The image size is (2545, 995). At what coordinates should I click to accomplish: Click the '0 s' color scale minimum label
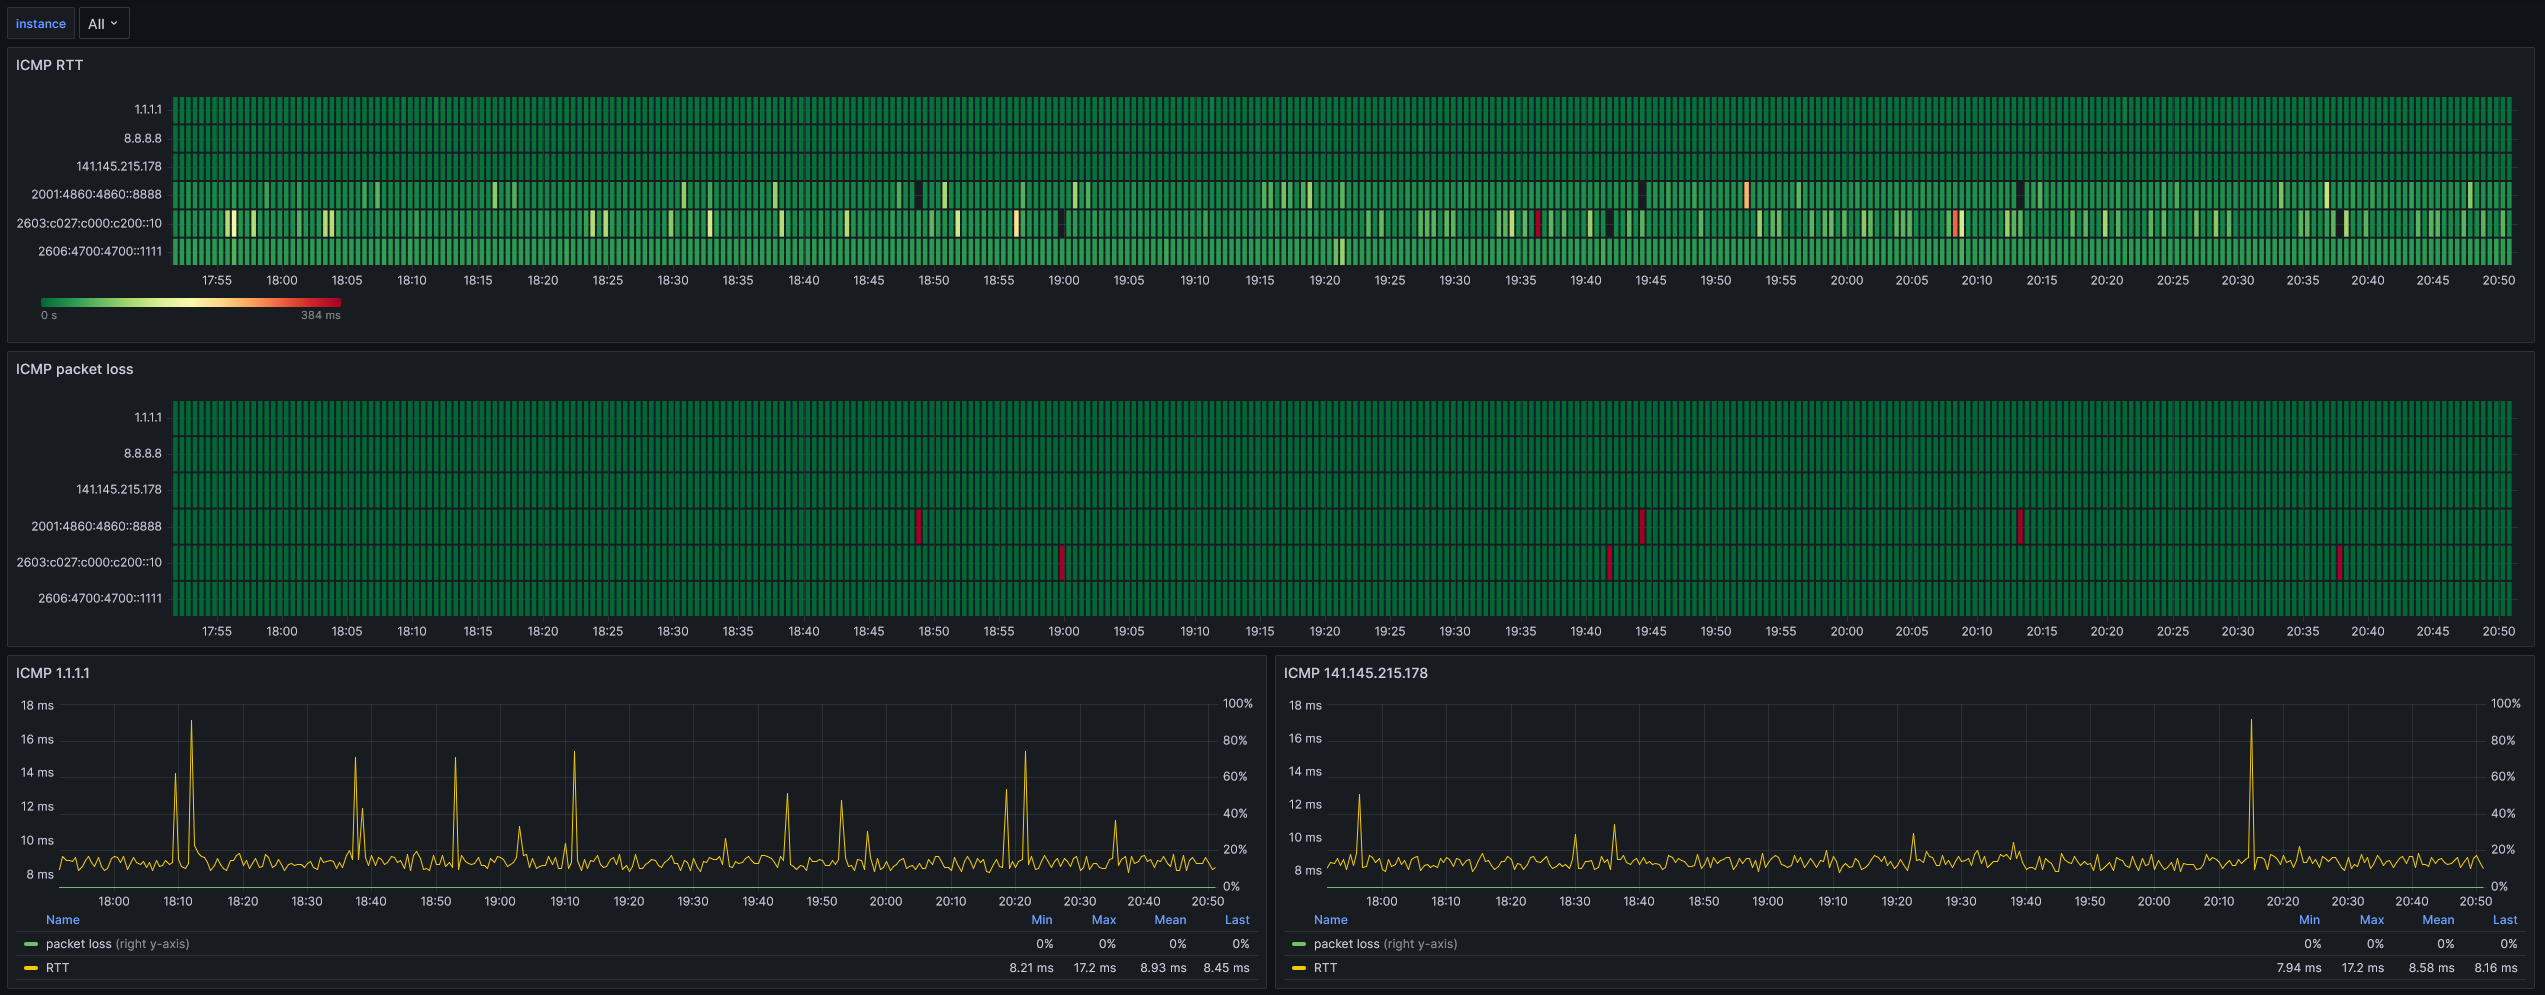coord(49,316)
